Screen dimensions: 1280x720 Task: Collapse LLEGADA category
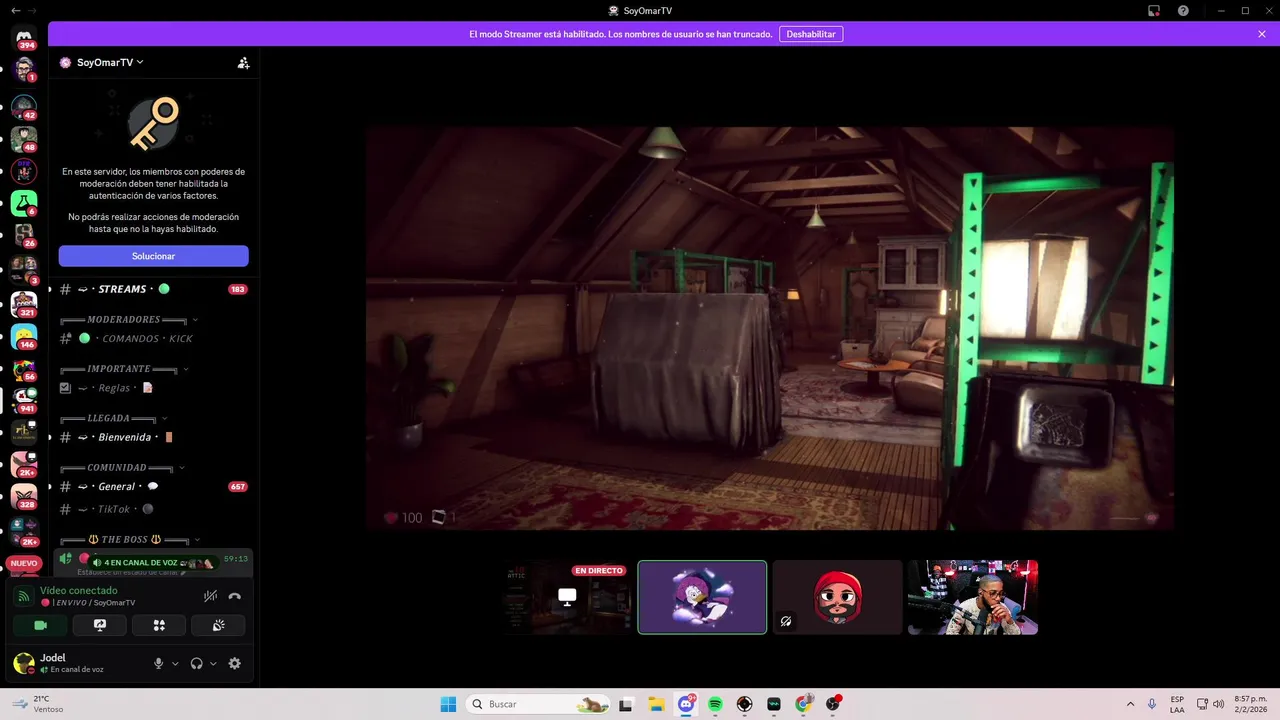tap(114, 418)
